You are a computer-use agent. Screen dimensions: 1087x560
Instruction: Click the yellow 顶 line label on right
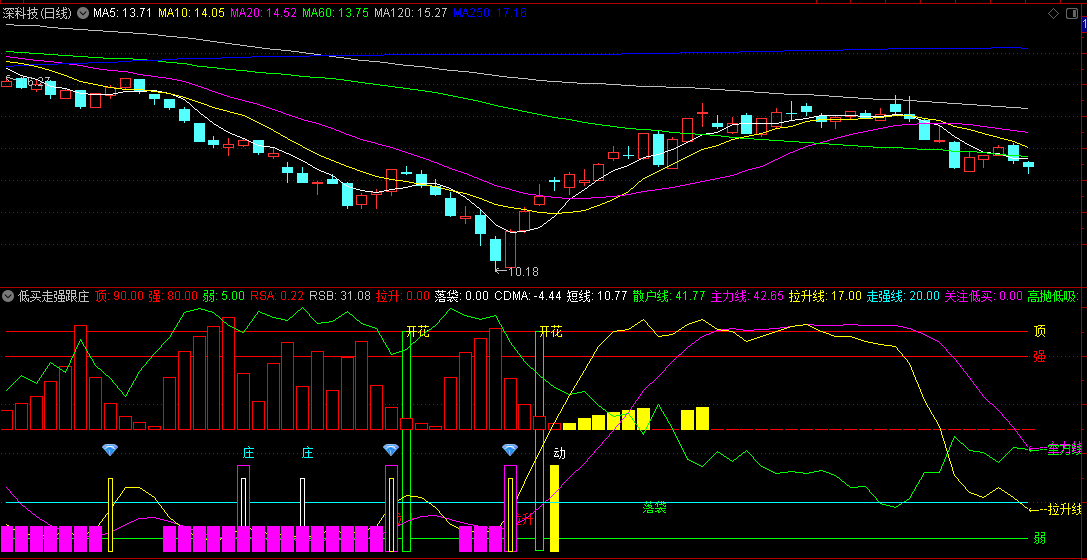[1039, 331]
